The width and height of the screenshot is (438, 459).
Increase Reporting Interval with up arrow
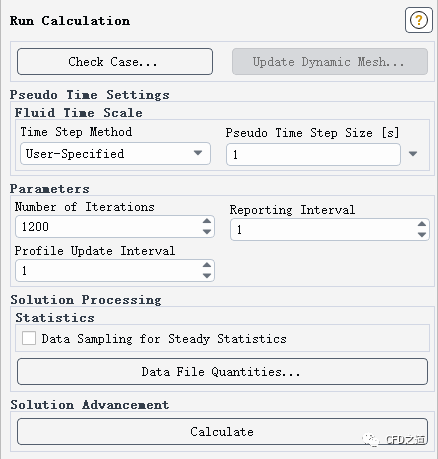coord(422,224)
